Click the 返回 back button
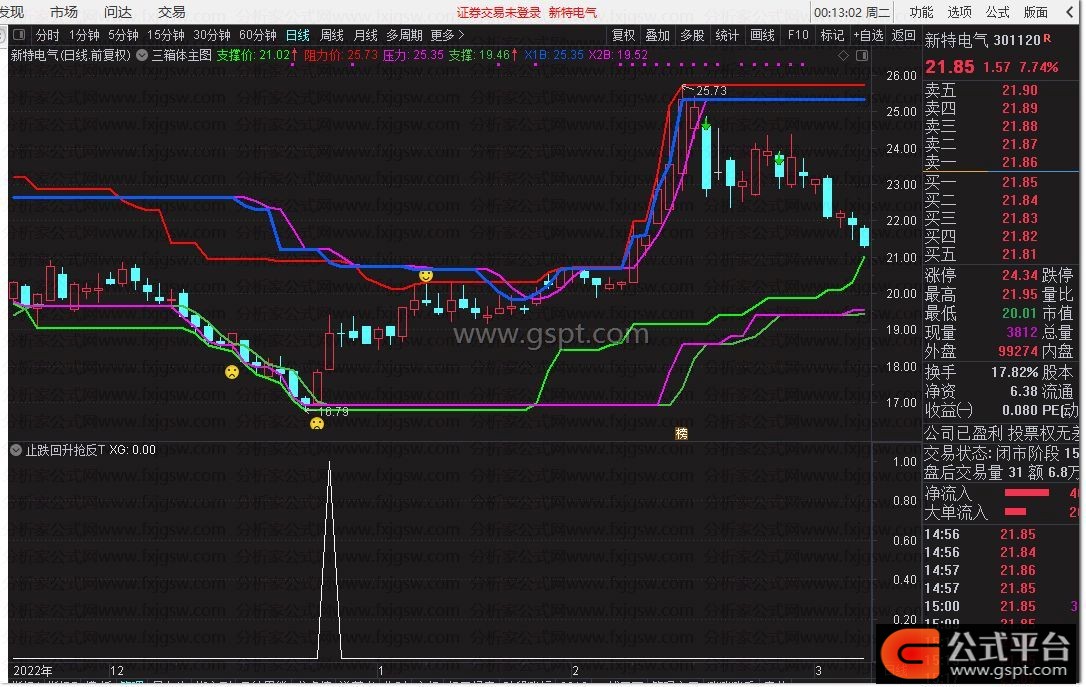This screenshot has width=1086, height=687. (904, 35)
